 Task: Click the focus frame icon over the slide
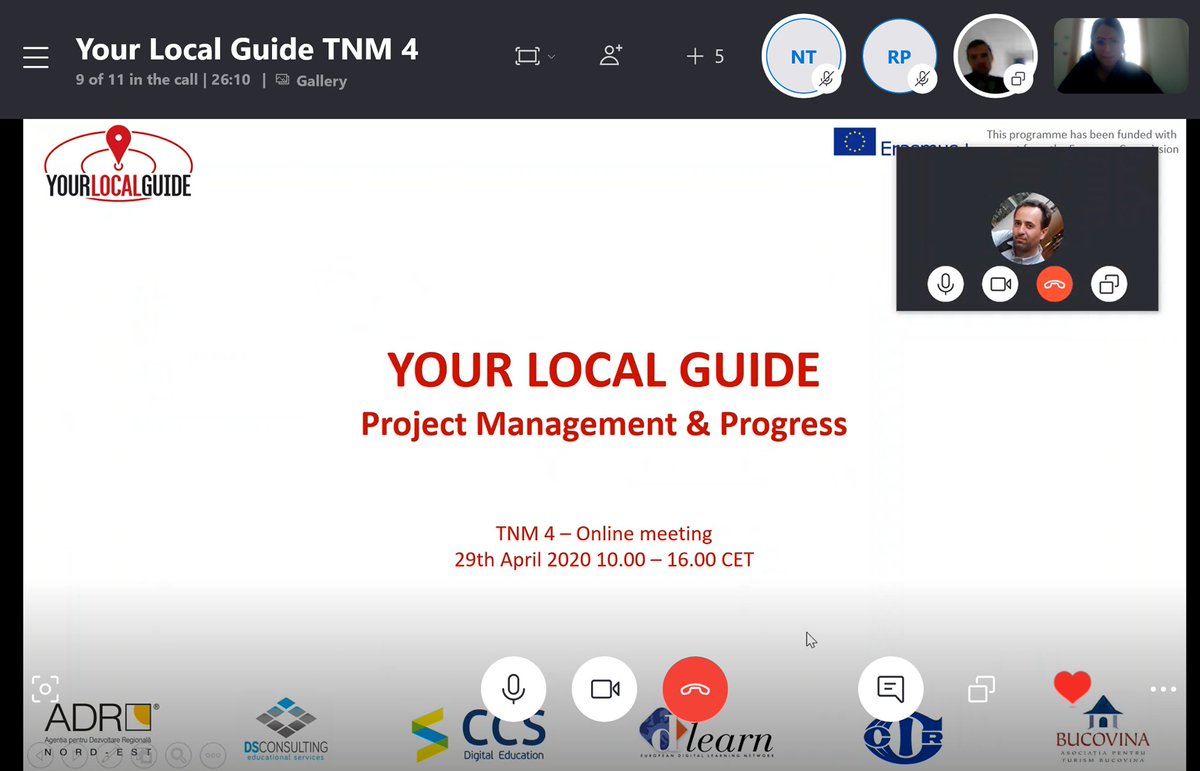tap(45, 689)
